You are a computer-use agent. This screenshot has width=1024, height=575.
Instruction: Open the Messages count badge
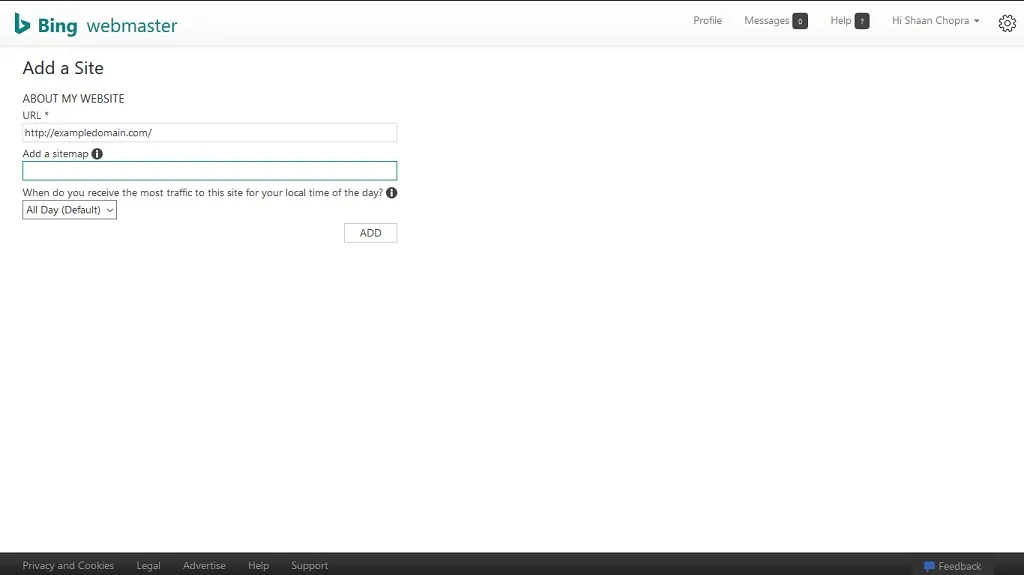click(800, 21)
